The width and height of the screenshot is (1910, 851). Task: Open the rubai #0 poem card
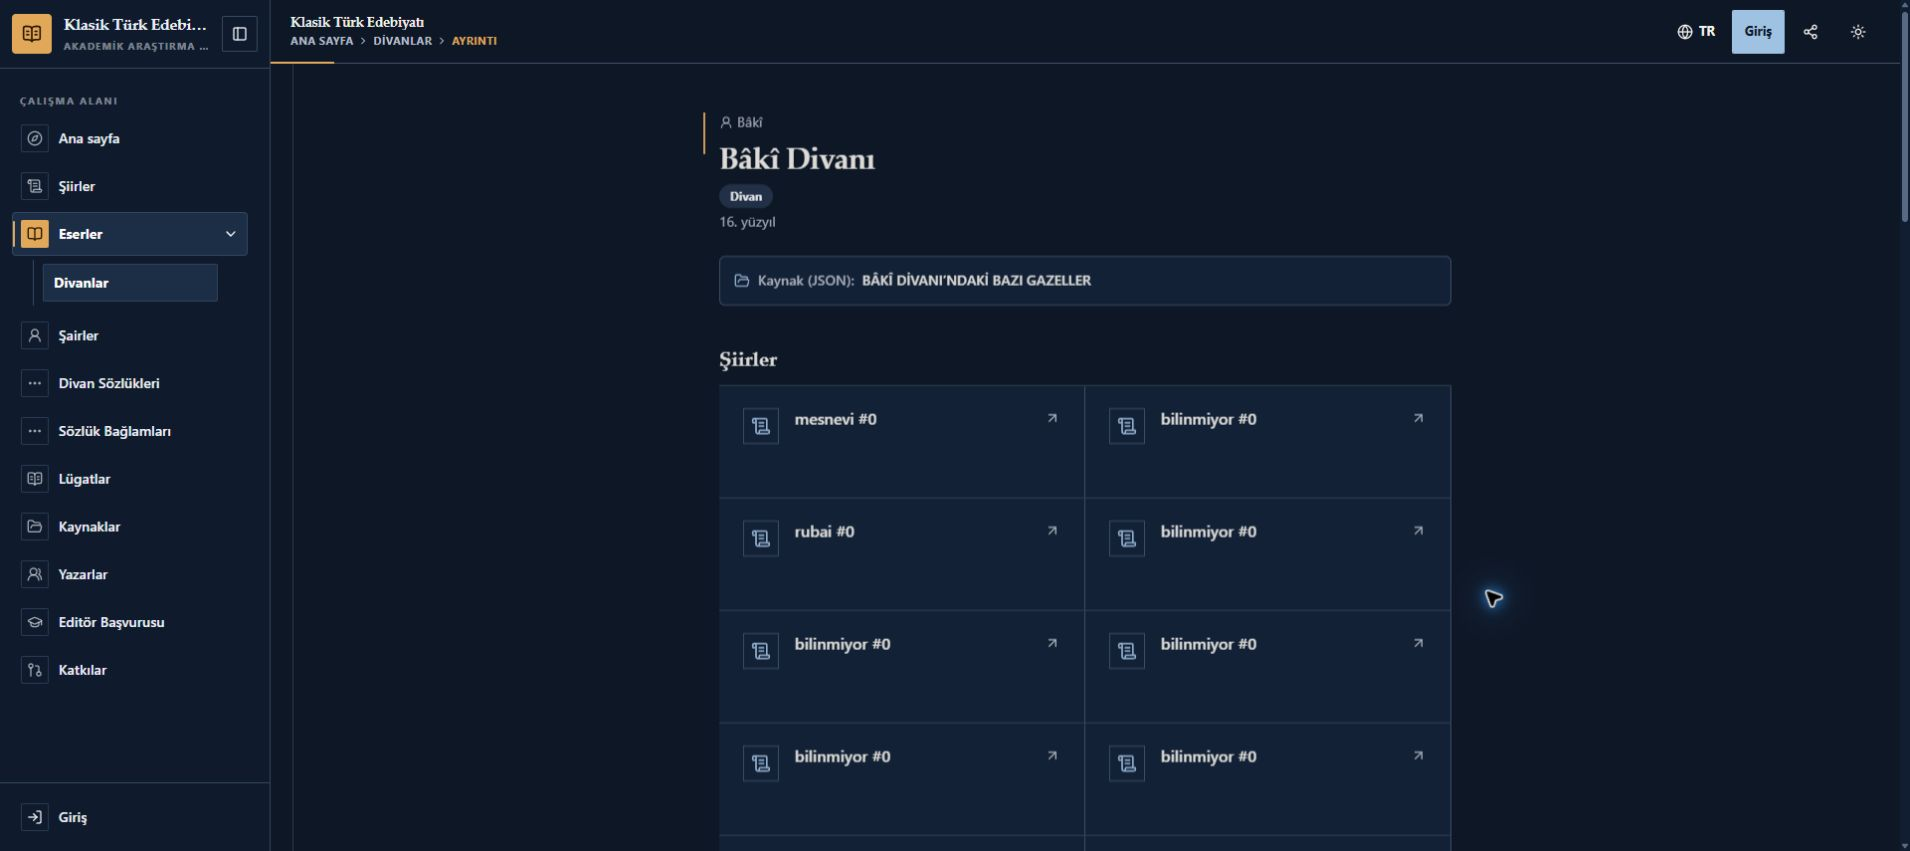[x=902, y=555]
